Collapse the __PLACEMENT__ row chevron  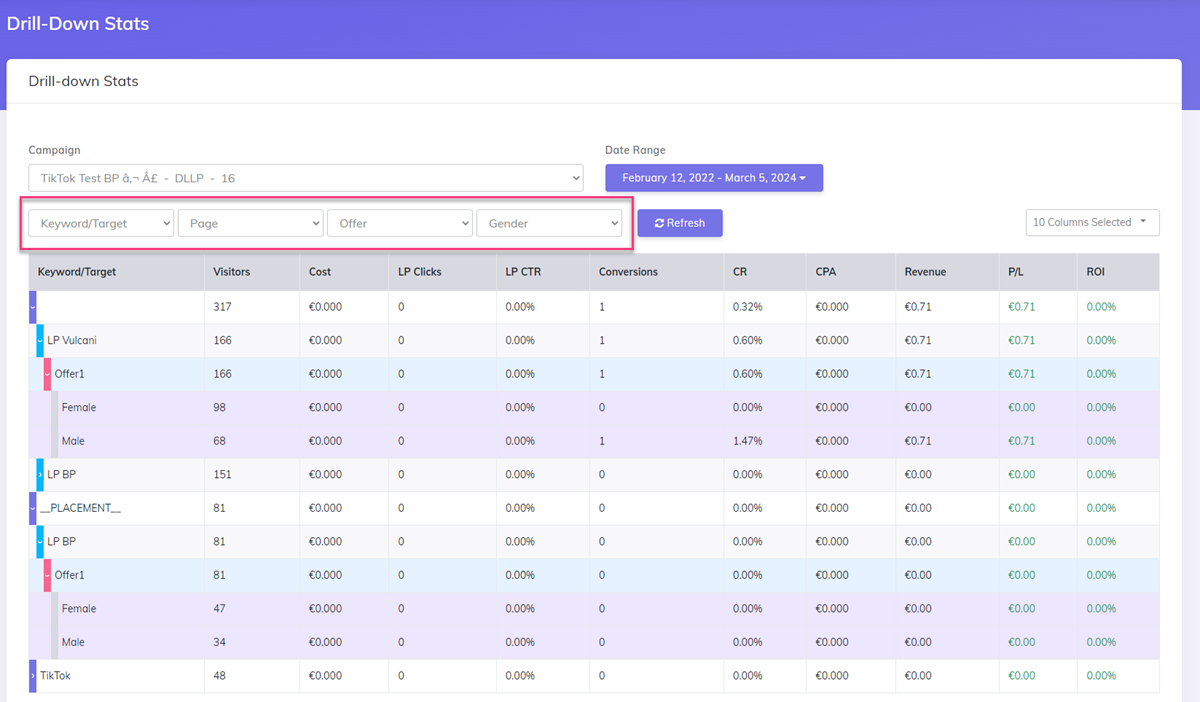click(x=33, y=508)
